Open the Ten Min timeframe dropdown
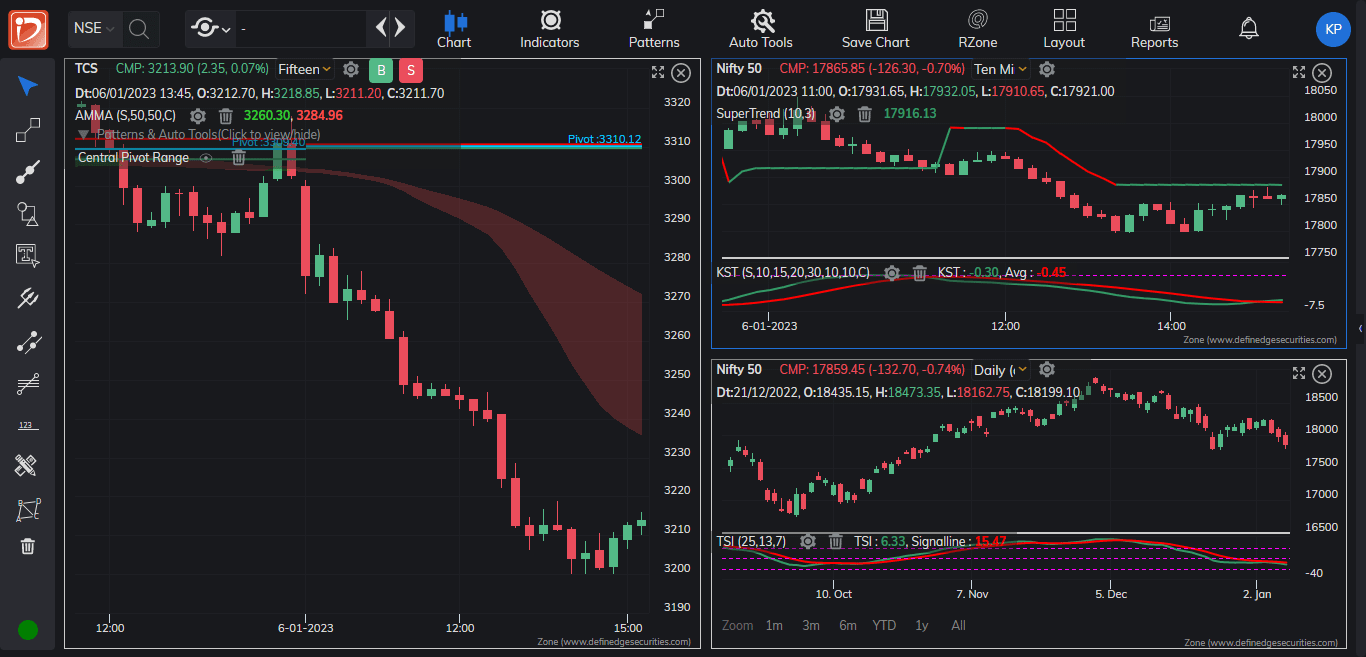Image resolution: width=1366 pixels, height=657 pixels. 1001,69
